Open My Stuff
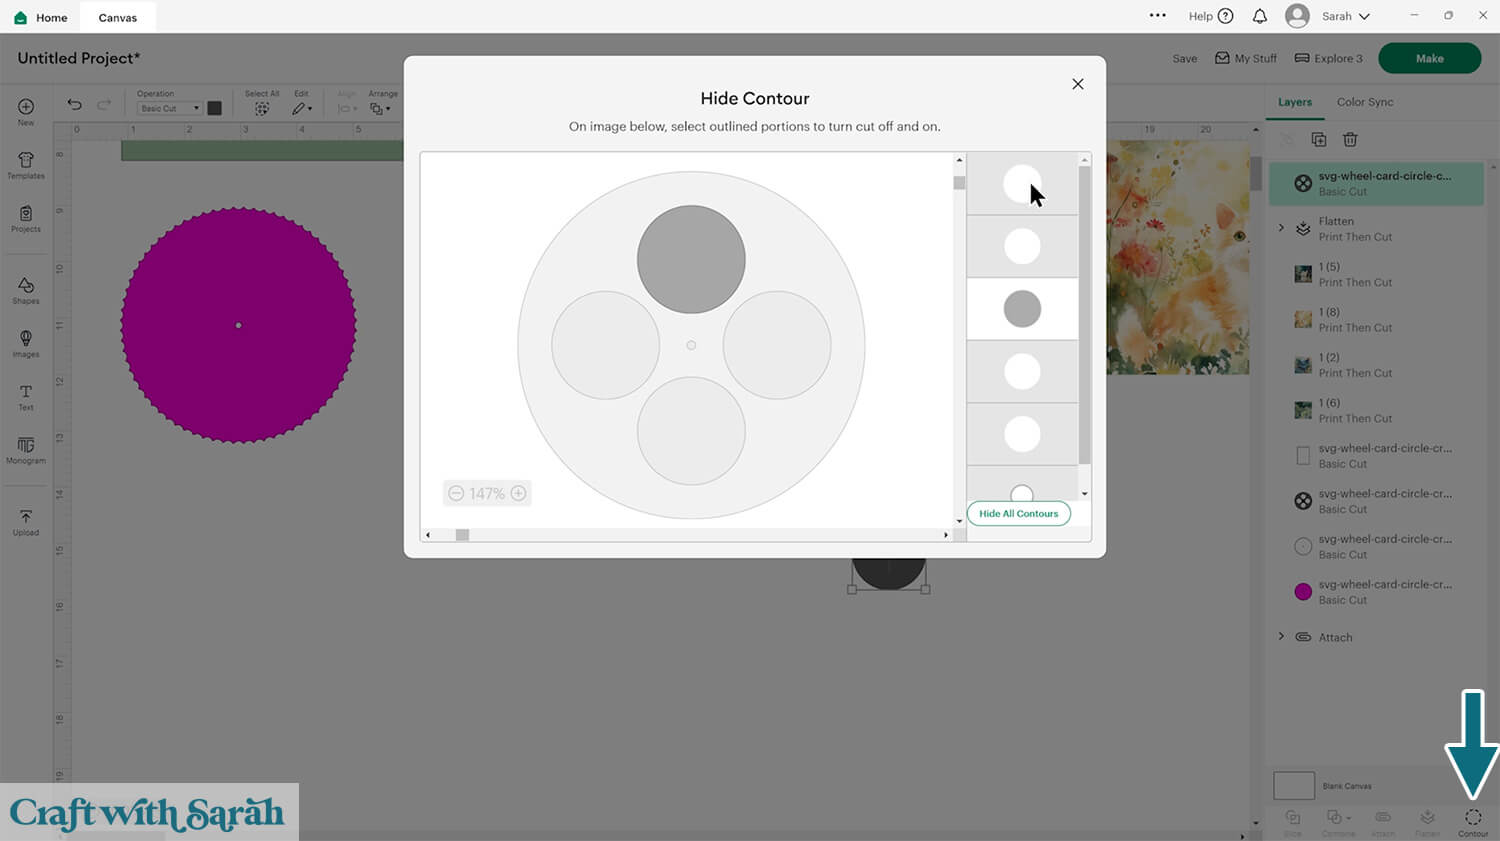Screen dimensions: 1500x841 pos(1246,58)
